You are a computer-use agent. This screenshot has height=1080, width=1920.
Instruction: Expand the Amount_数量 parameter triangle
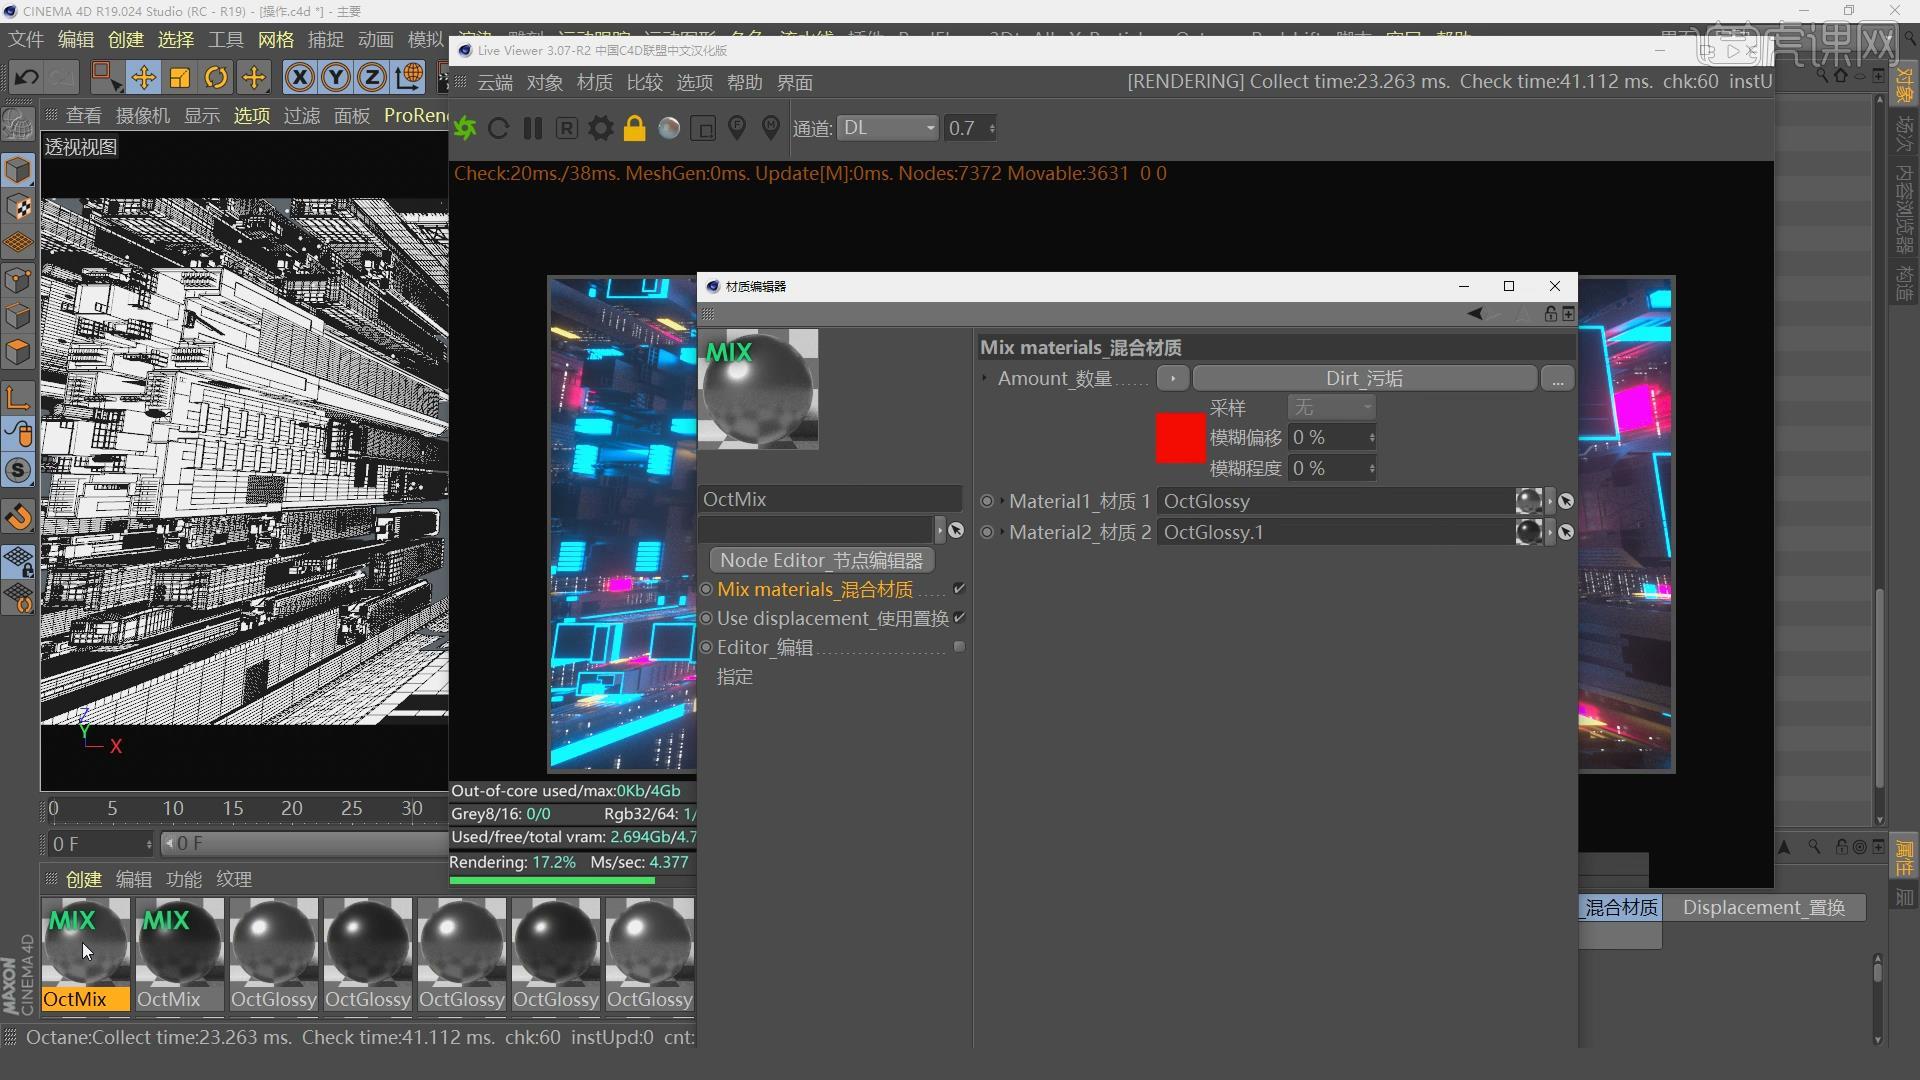(985, 378)
